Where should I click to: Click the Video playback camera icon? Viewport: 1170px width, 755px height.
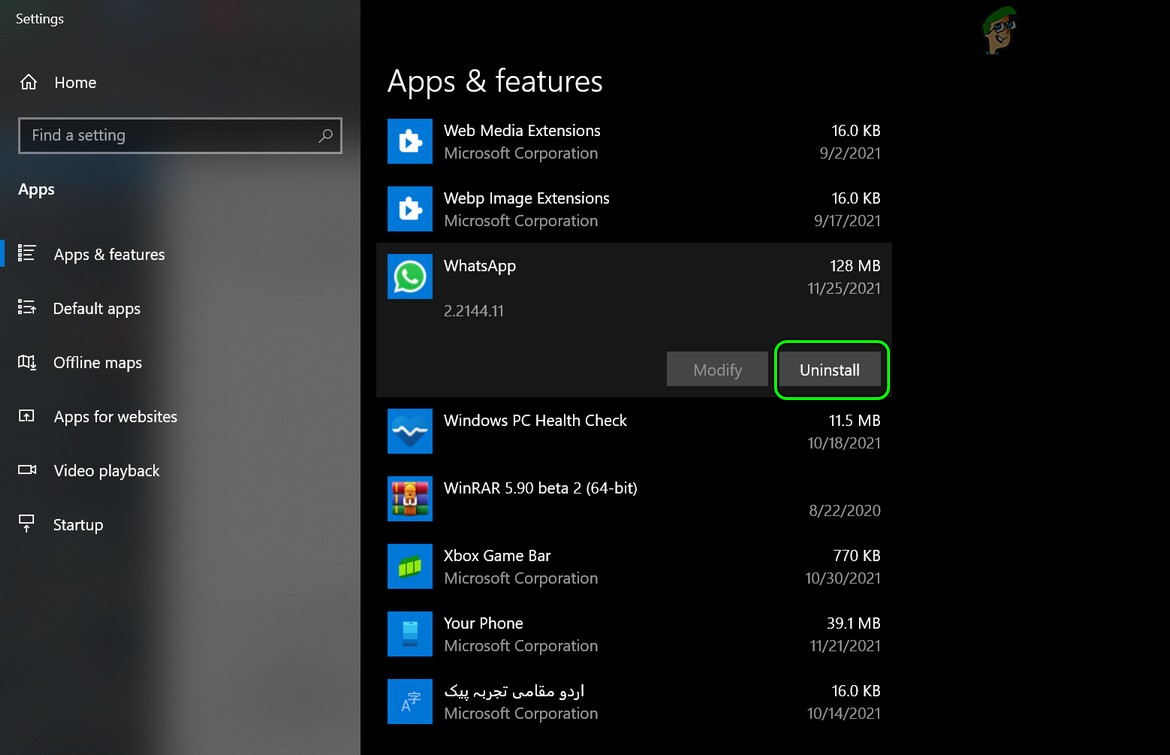29,470
